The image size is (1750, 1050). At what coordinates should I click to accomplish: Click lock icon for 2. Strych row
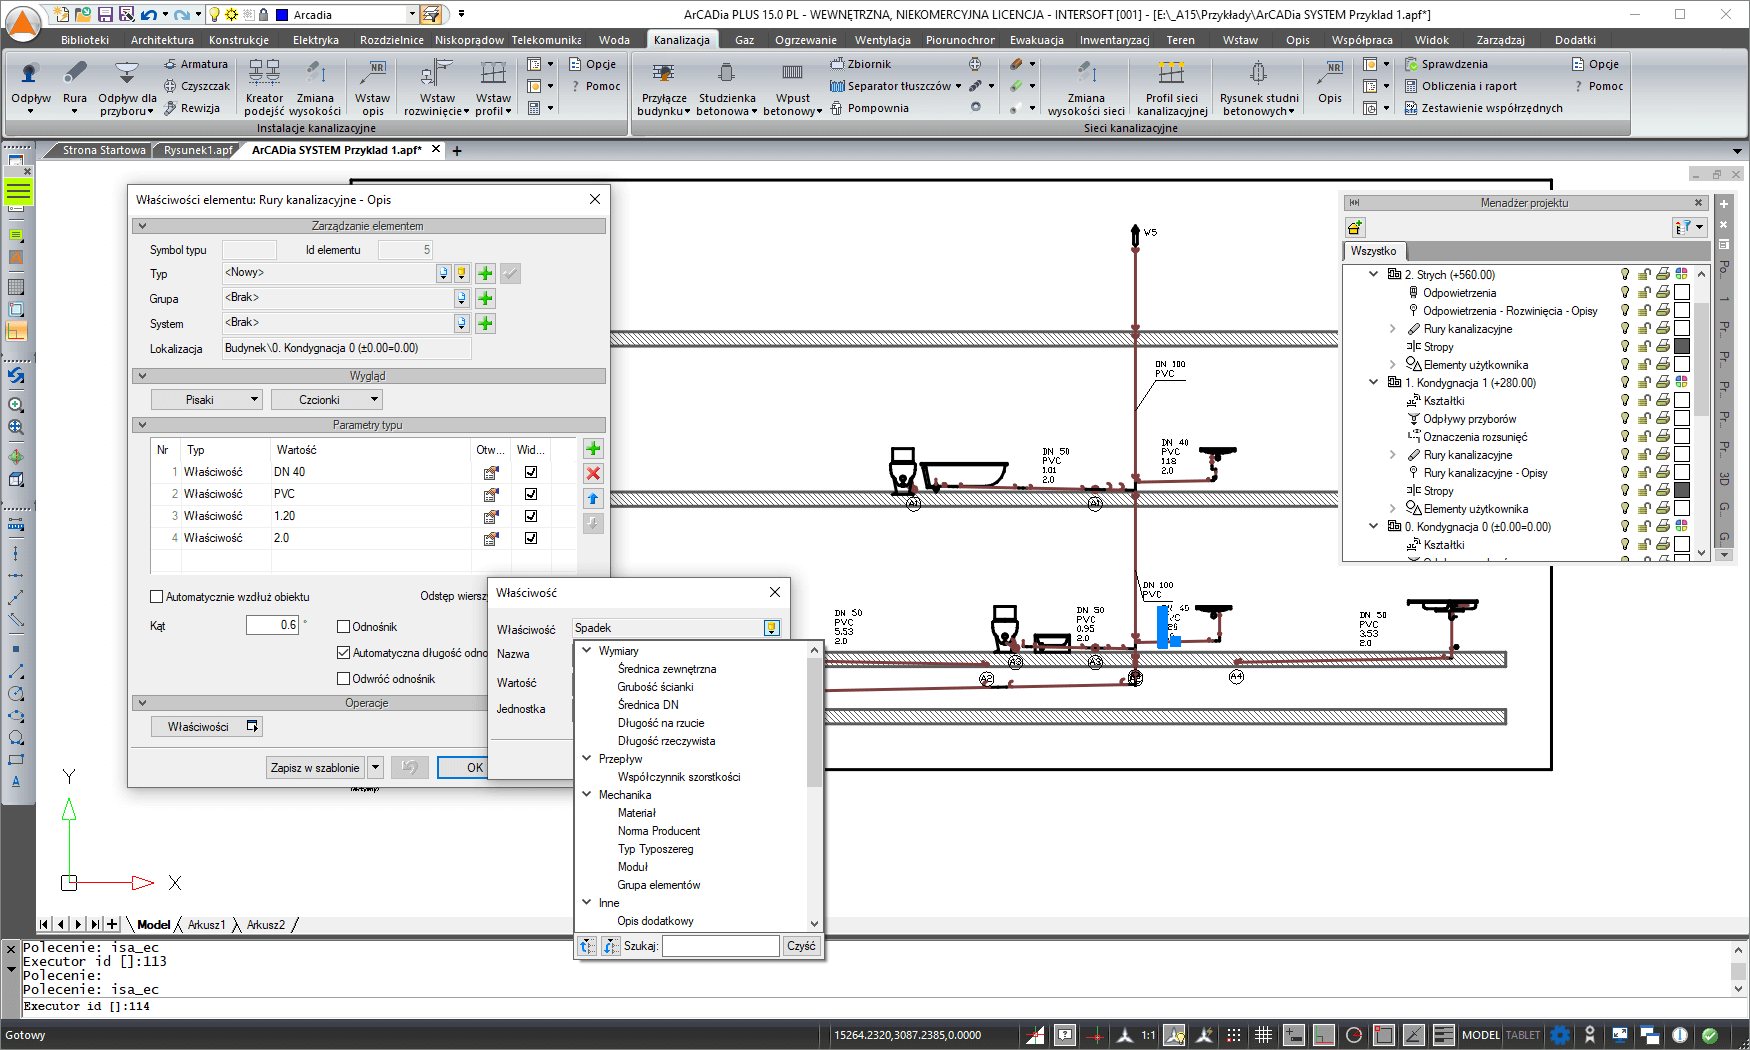(x=1644, y=274)
